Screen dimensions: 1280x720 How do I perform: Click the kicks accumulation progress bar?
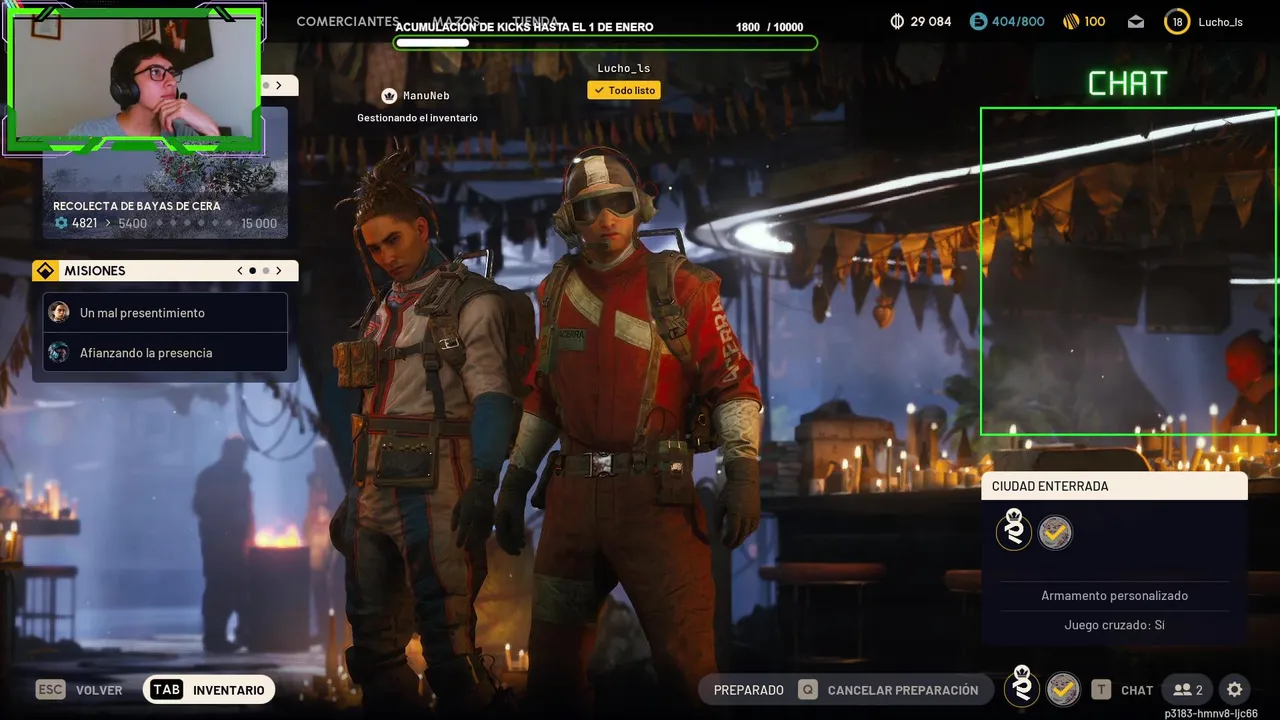click(605, 42)
